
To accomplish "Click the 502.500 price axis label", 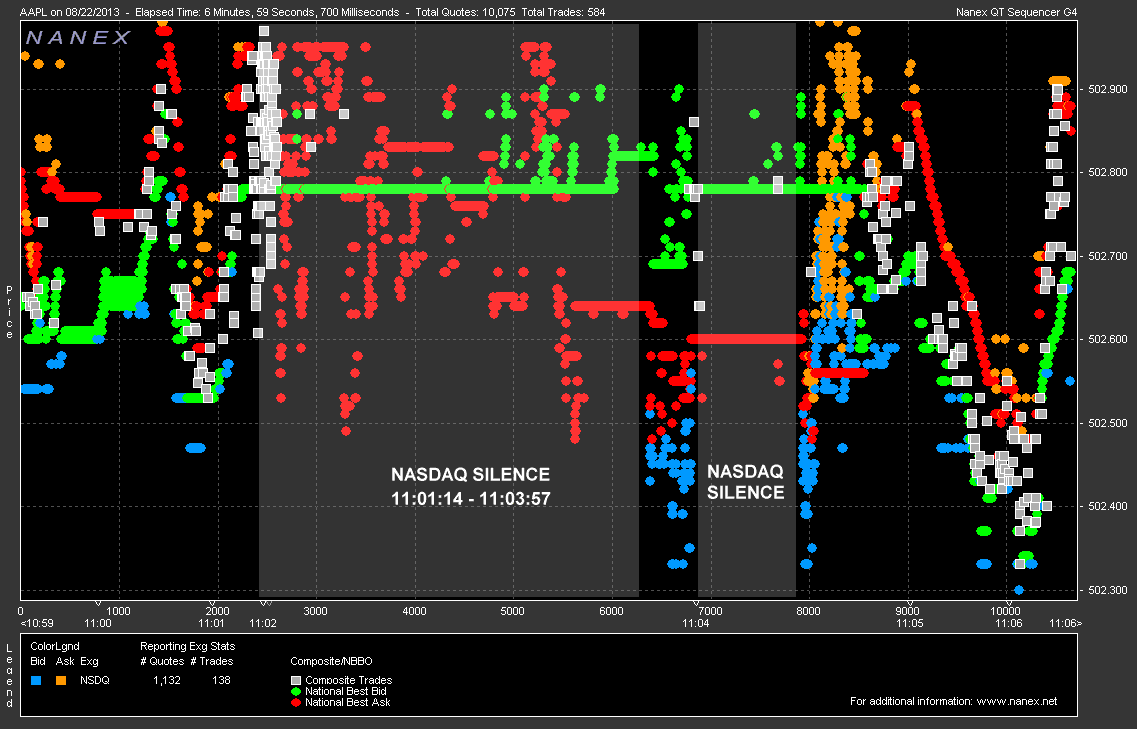I will 1108,423.
